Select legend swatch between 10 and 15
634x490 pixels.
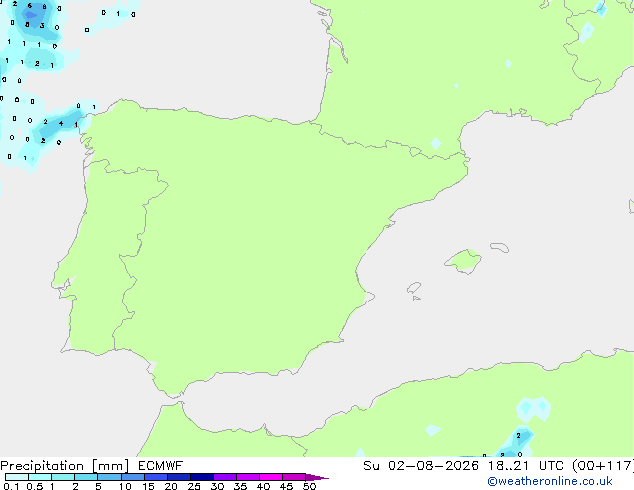pyautogui.click(x=133, y=477)
